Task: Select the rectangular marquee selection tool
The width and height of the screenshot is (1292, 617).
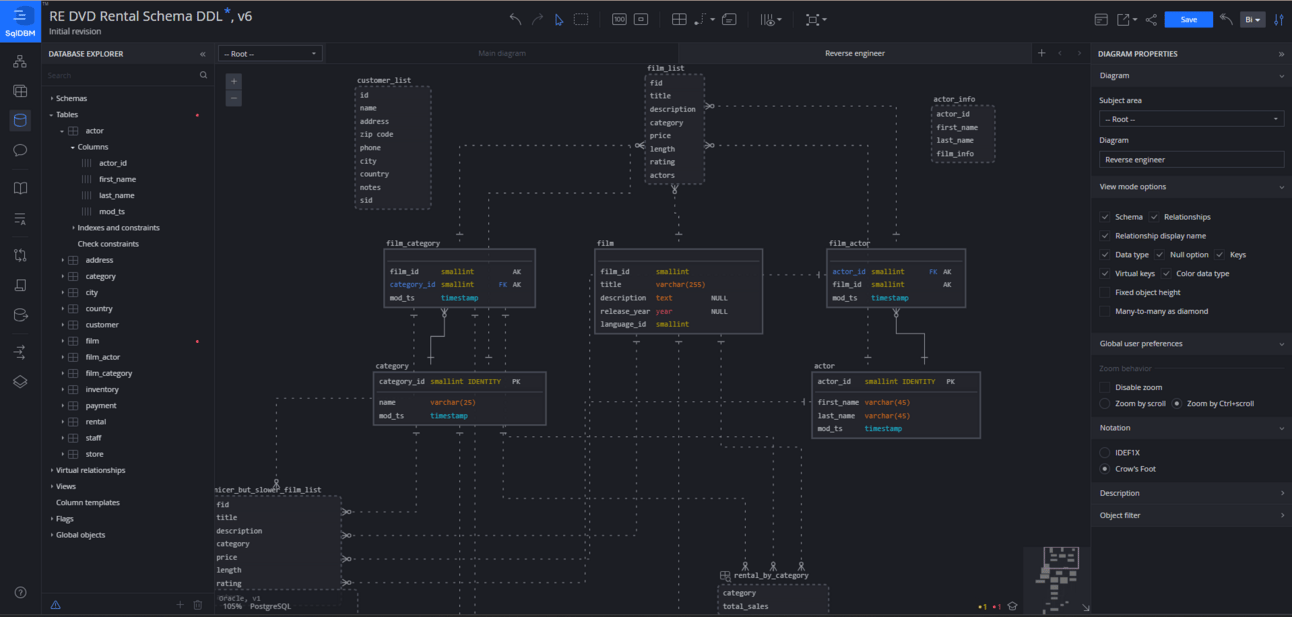Action: (581, 19)
